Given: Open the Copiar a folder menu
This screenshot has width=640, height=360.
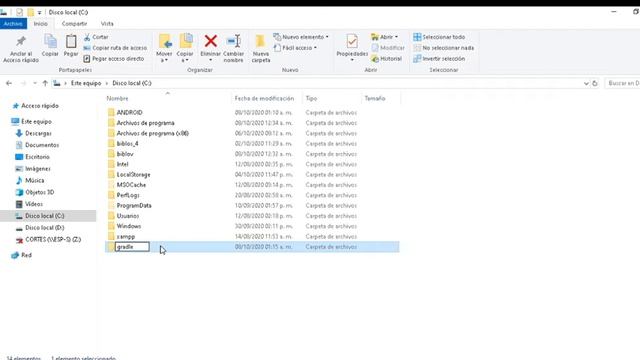Looking at the screenshot, I should pyautogui.click(x=185, y=49).
